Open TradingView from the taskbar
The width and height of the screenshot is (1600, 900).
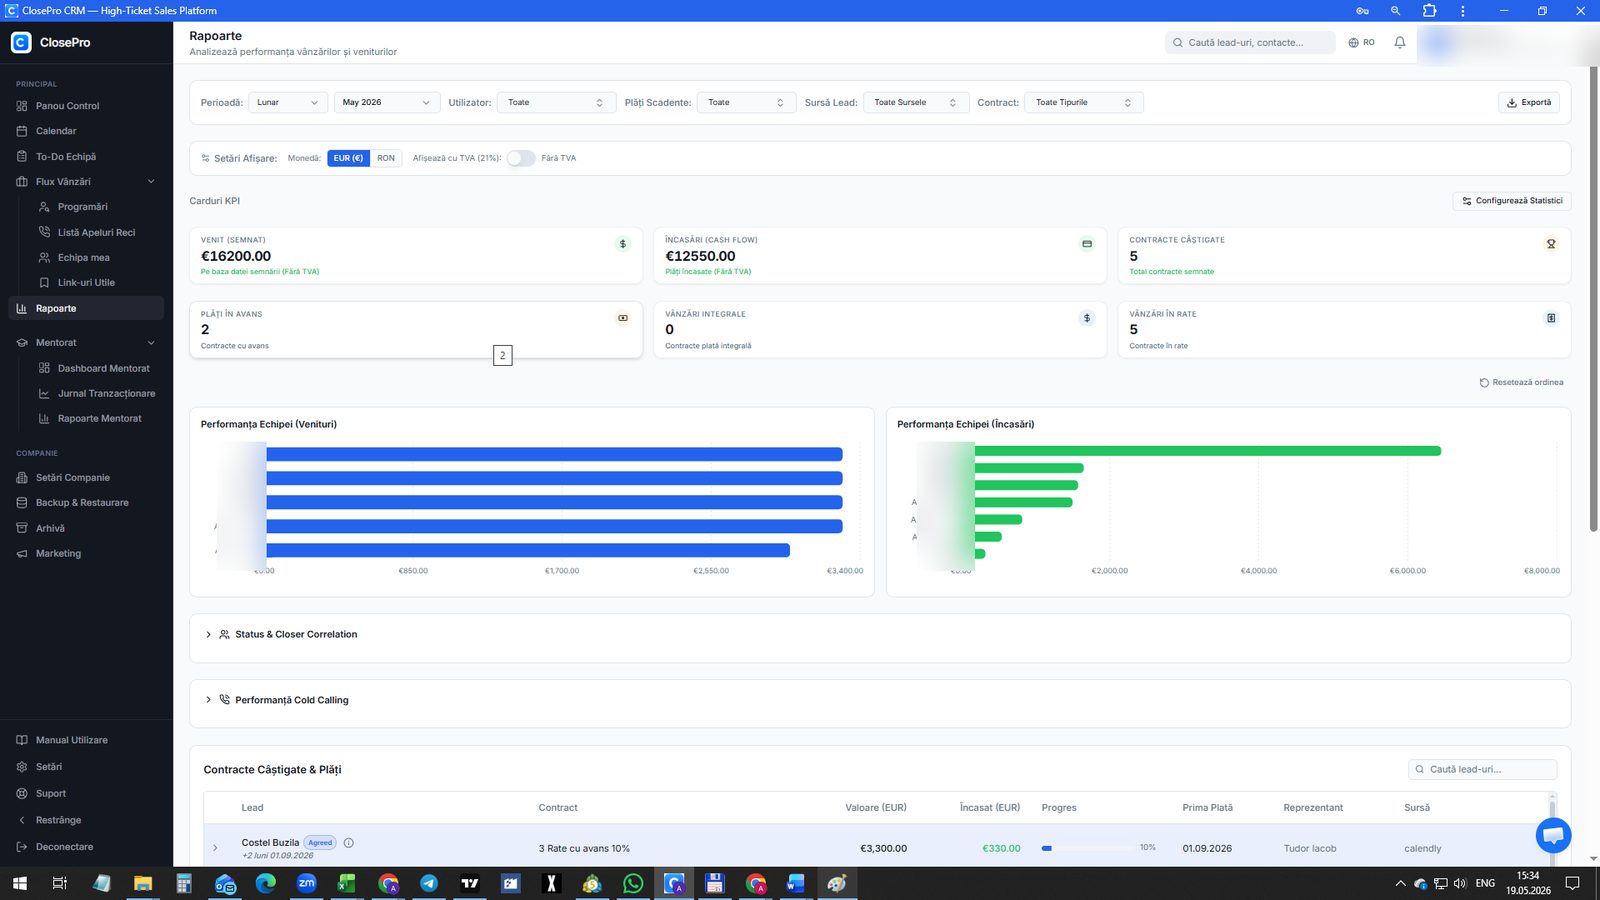pos(470,883)
